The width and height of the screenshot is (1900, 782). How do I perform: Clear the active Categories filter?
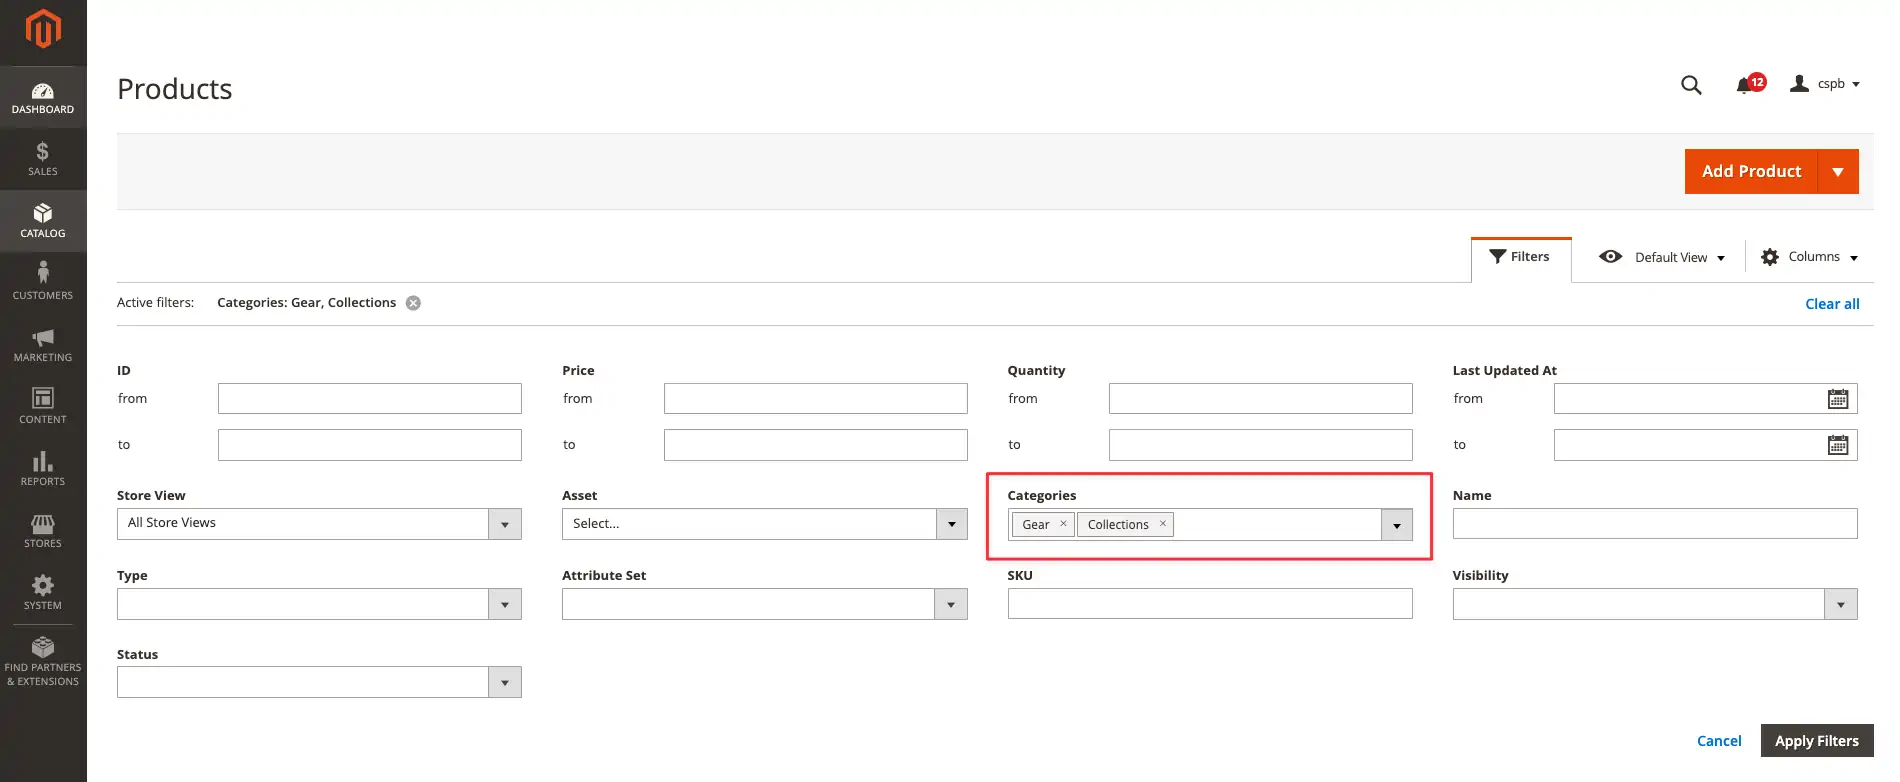[x=413, y=303]
